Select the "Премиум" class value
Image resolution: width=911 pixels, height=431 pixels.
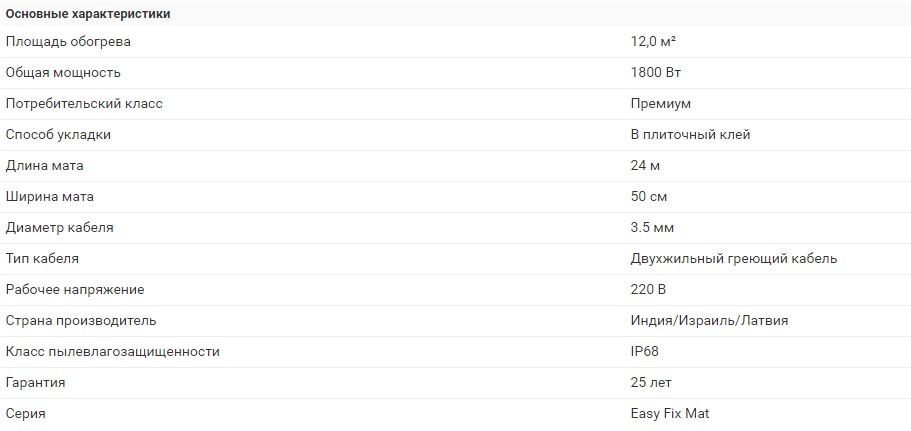660,104
